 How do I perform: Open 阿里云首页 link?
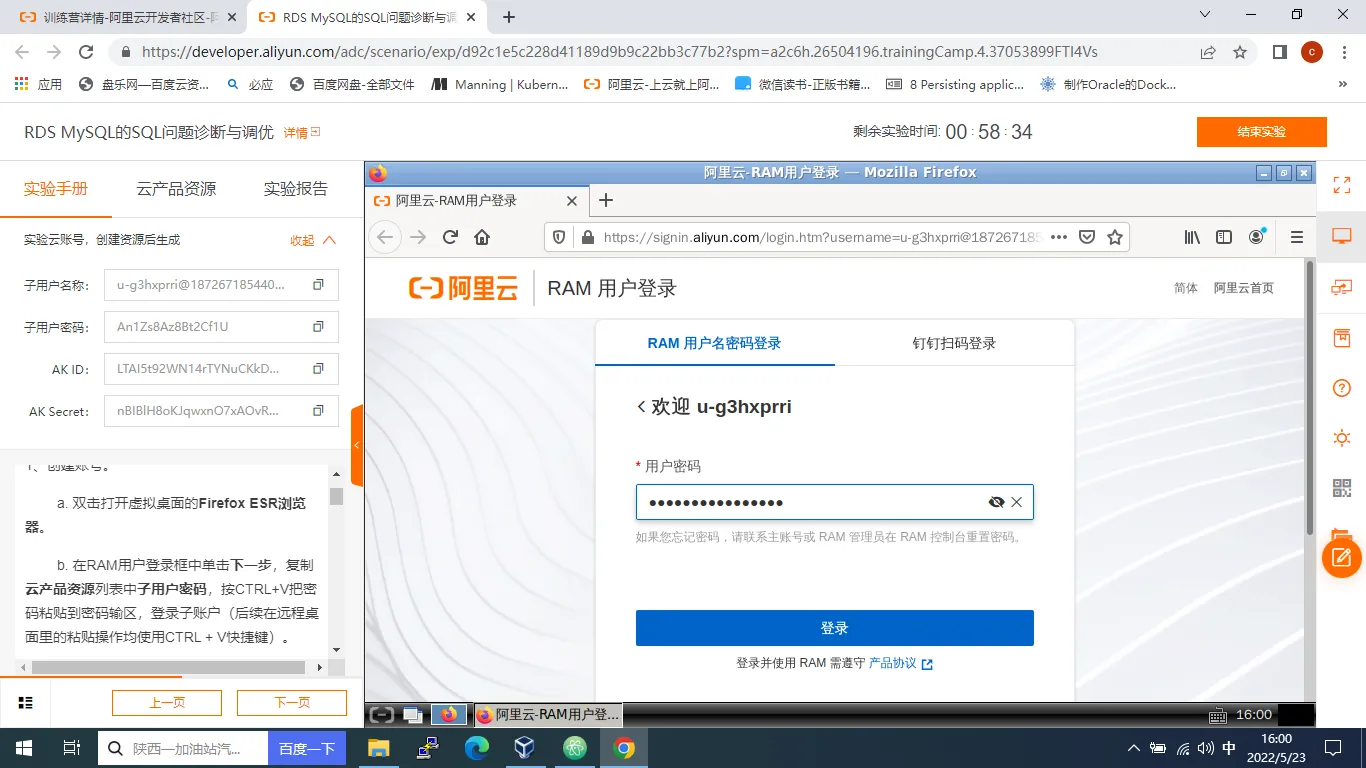point(1244,288)
